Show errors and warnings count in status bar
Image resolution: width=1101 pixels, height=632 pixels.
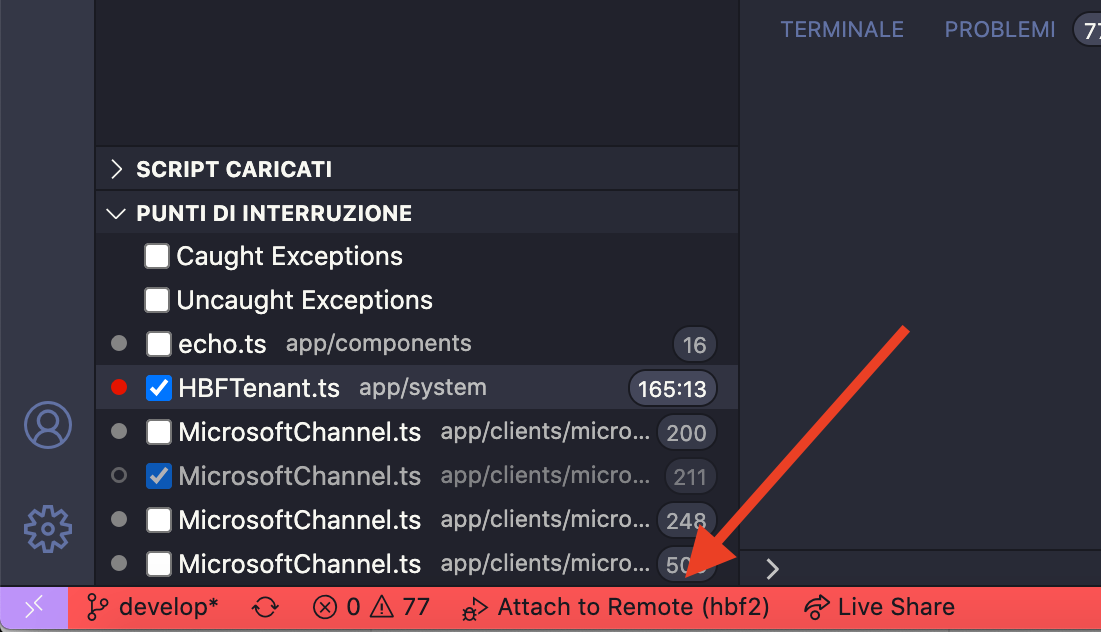click(371, 607)
